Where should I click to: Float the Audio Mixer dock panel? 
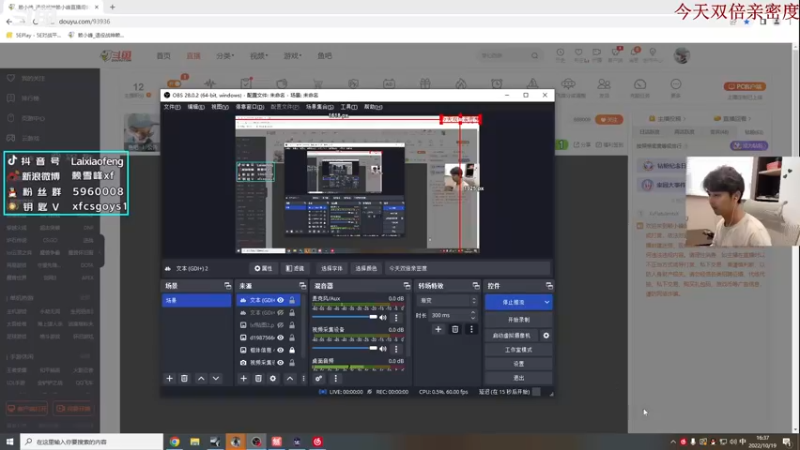pos(406,286)
